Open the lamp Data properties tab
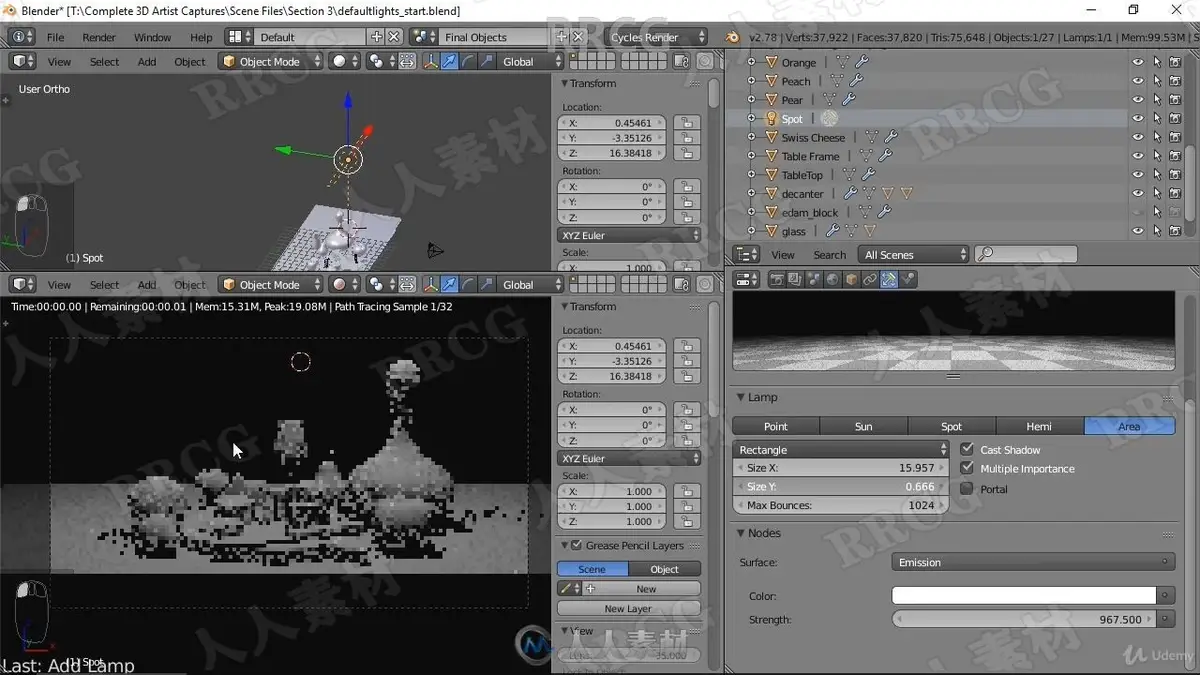This screenshot has height=675, width=1200. (889, 280)
